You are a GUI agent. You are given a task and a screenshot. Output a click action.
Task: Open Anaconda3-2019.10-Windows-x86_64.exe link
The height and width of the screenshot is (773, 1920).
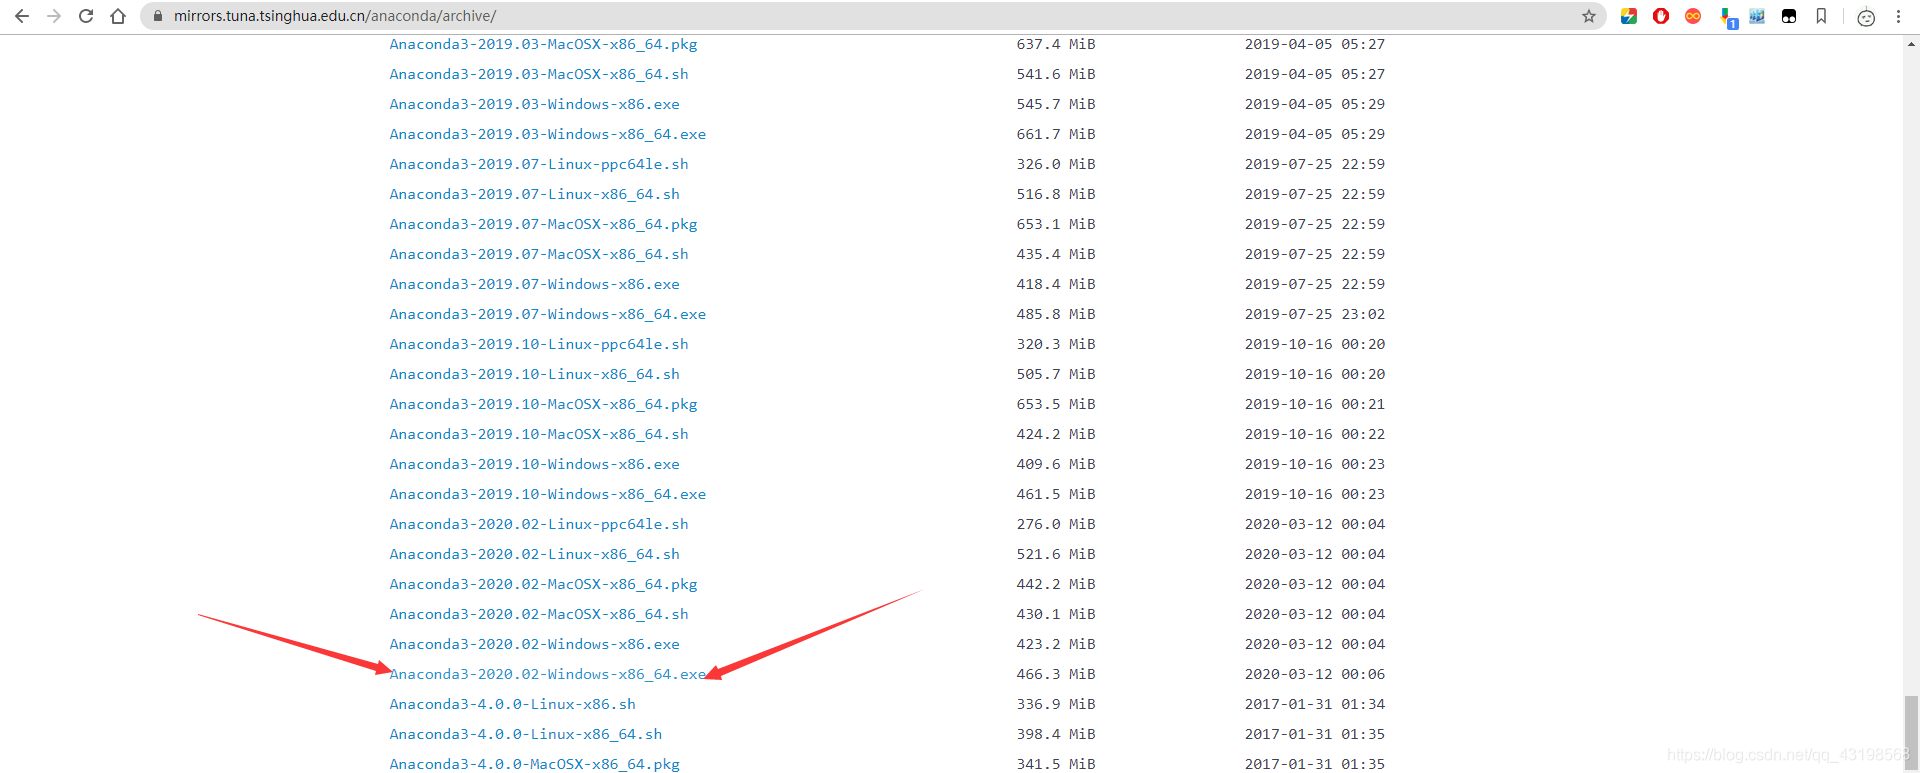(547, 494)
